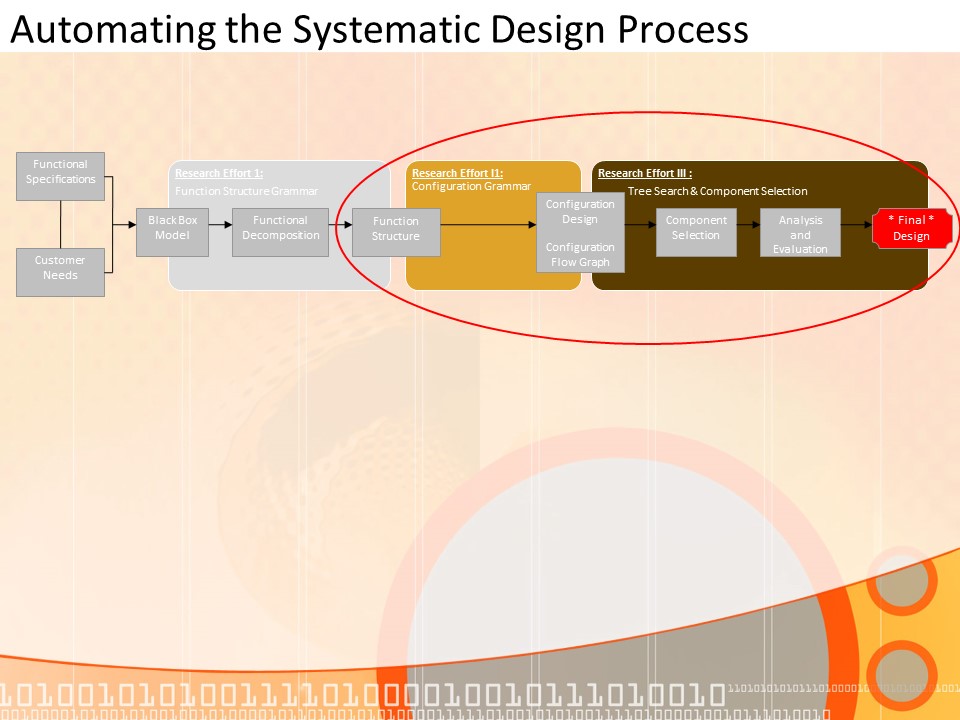
Task: Select the Configuration Grammar label
Action: pyautogui.click(x=471, y=186)
